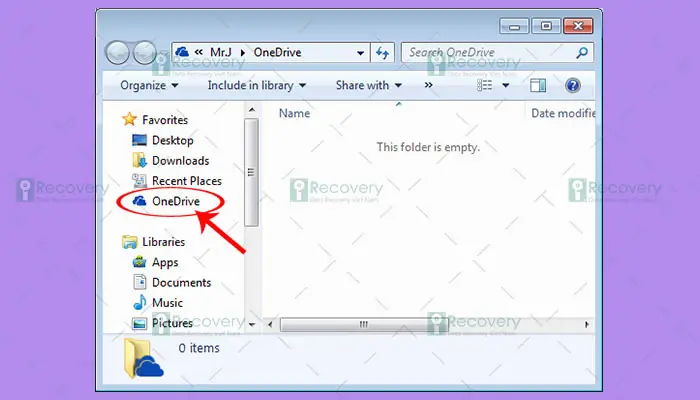The image size is (700, 400).
Task: Sort by the Date modified column header
Action: [x=563, y=113]
